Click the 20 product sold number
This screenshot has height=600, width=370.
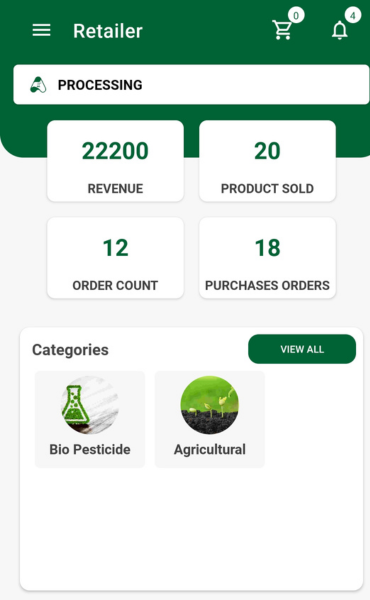[x=267, y=151]
